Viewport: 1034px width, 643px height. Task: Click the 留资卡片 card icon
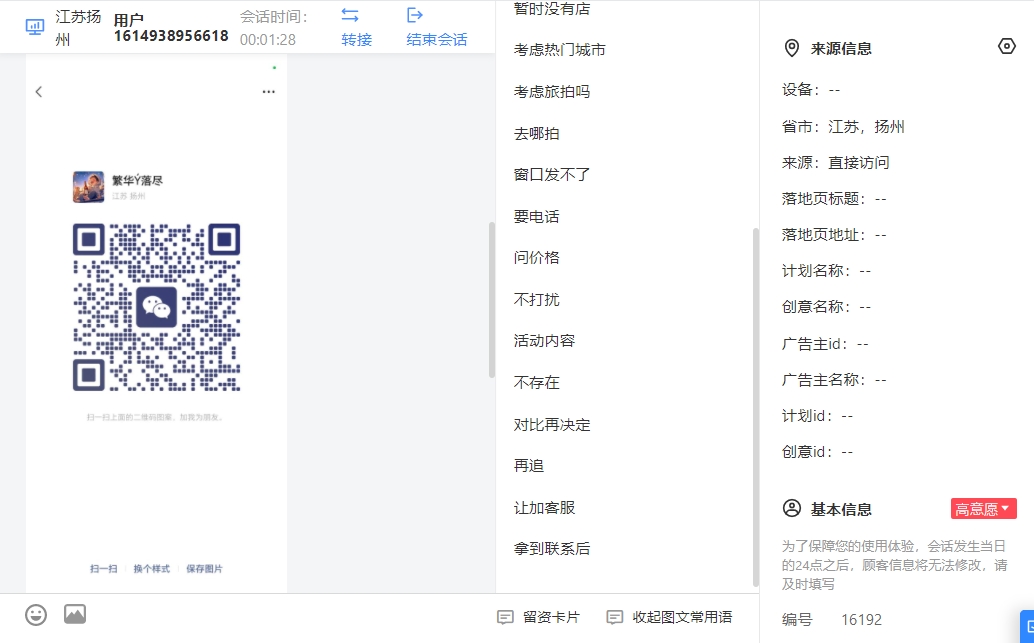coord(505,617)
